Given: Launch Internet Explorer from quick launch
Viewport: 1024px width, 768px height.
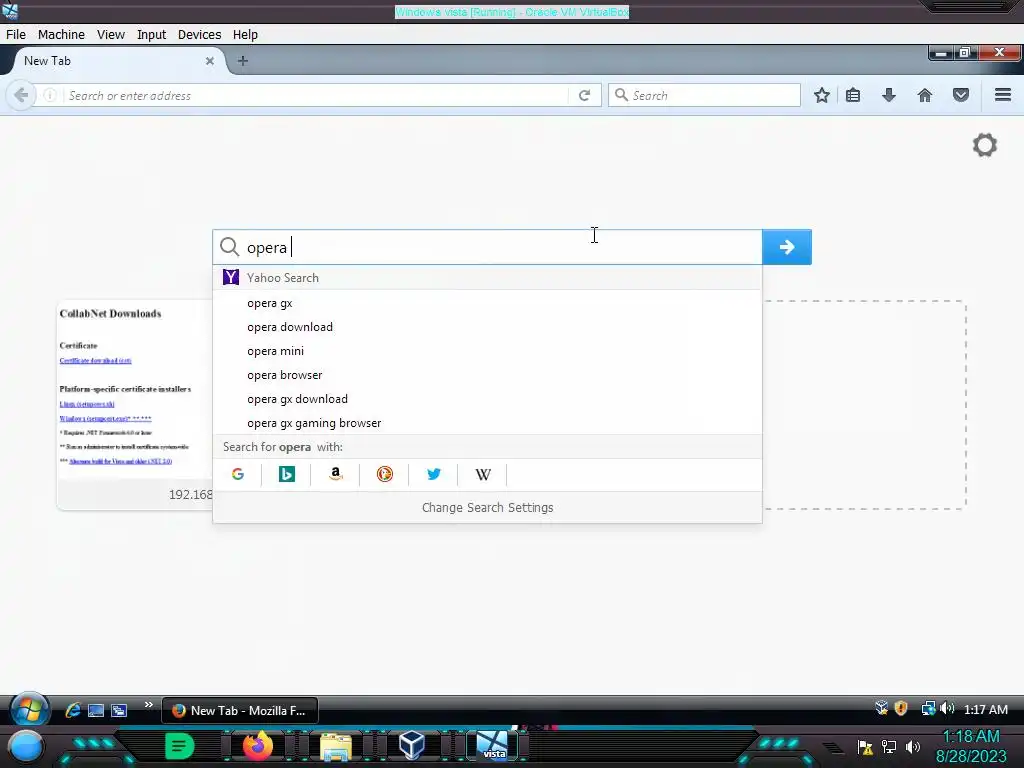Looking at the screenshot, I should [73, 710].
